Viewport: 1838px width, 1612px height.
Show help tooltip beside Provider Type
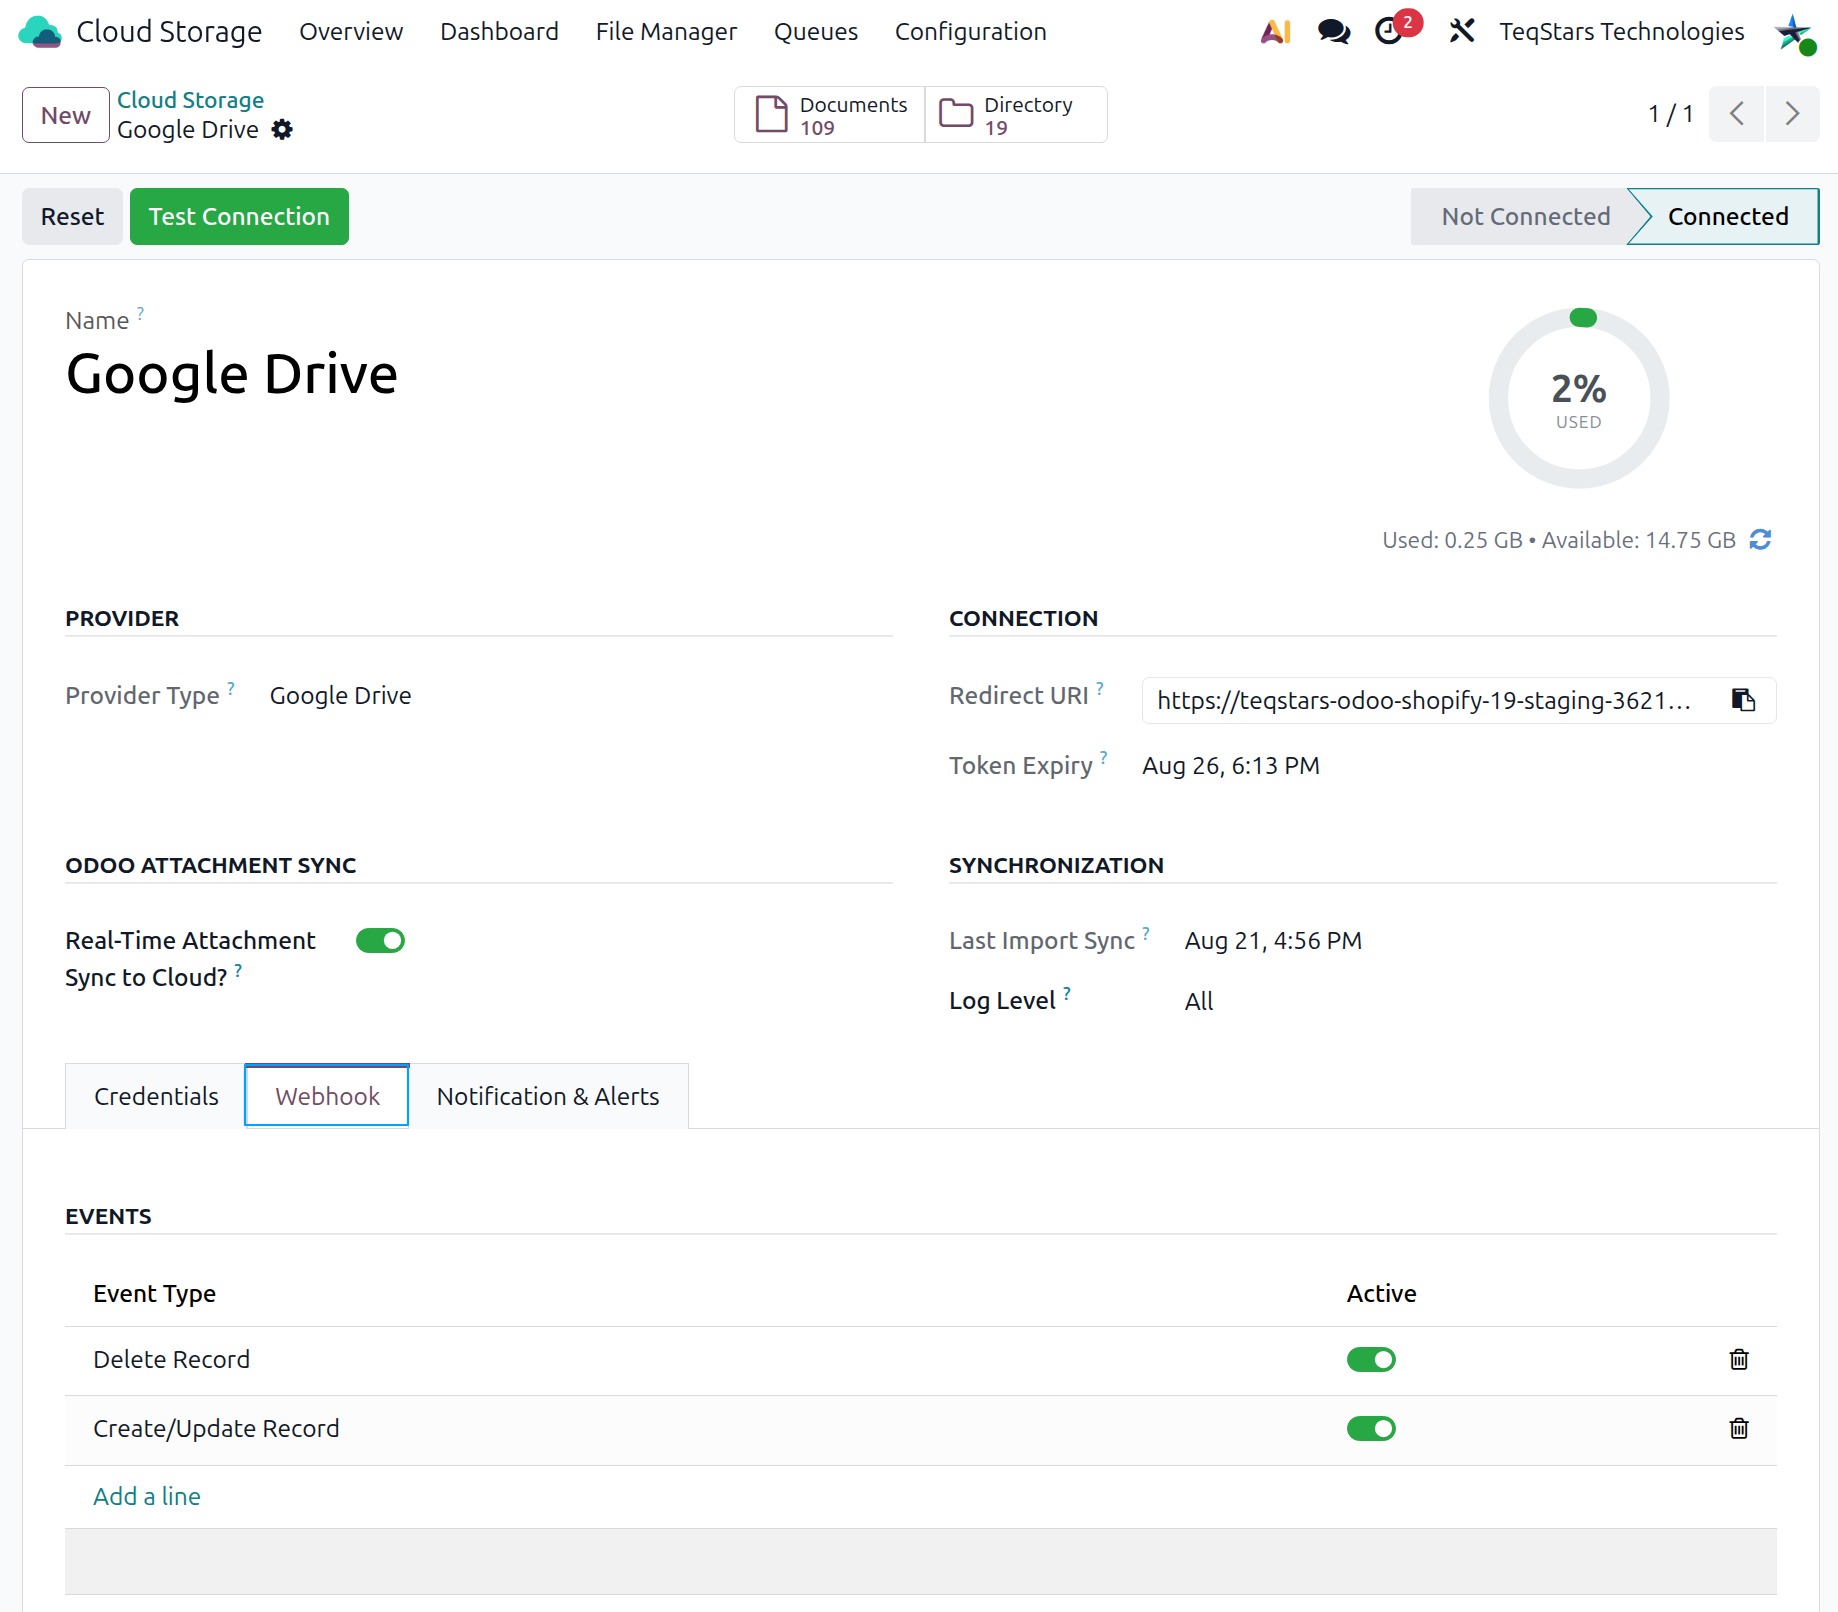(231, 688)
